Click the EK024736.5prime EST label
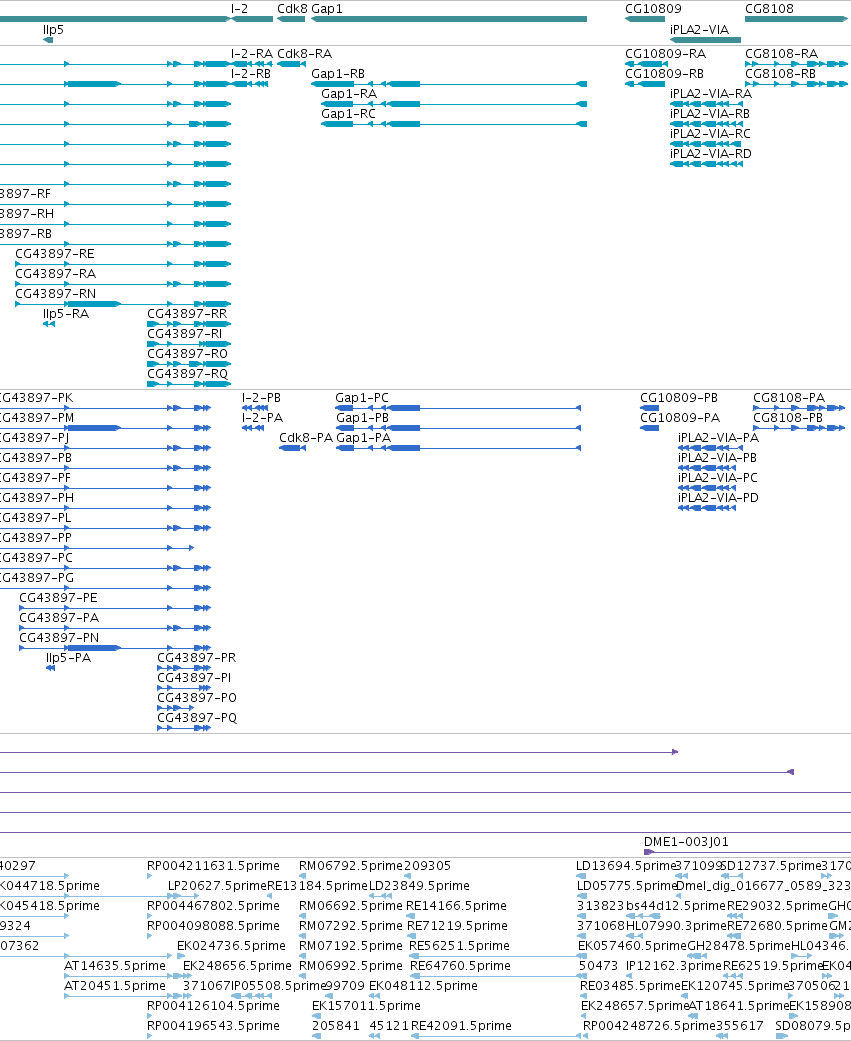Image resolution: width=851 pixels, height=1041 pixels. (231, 945)
